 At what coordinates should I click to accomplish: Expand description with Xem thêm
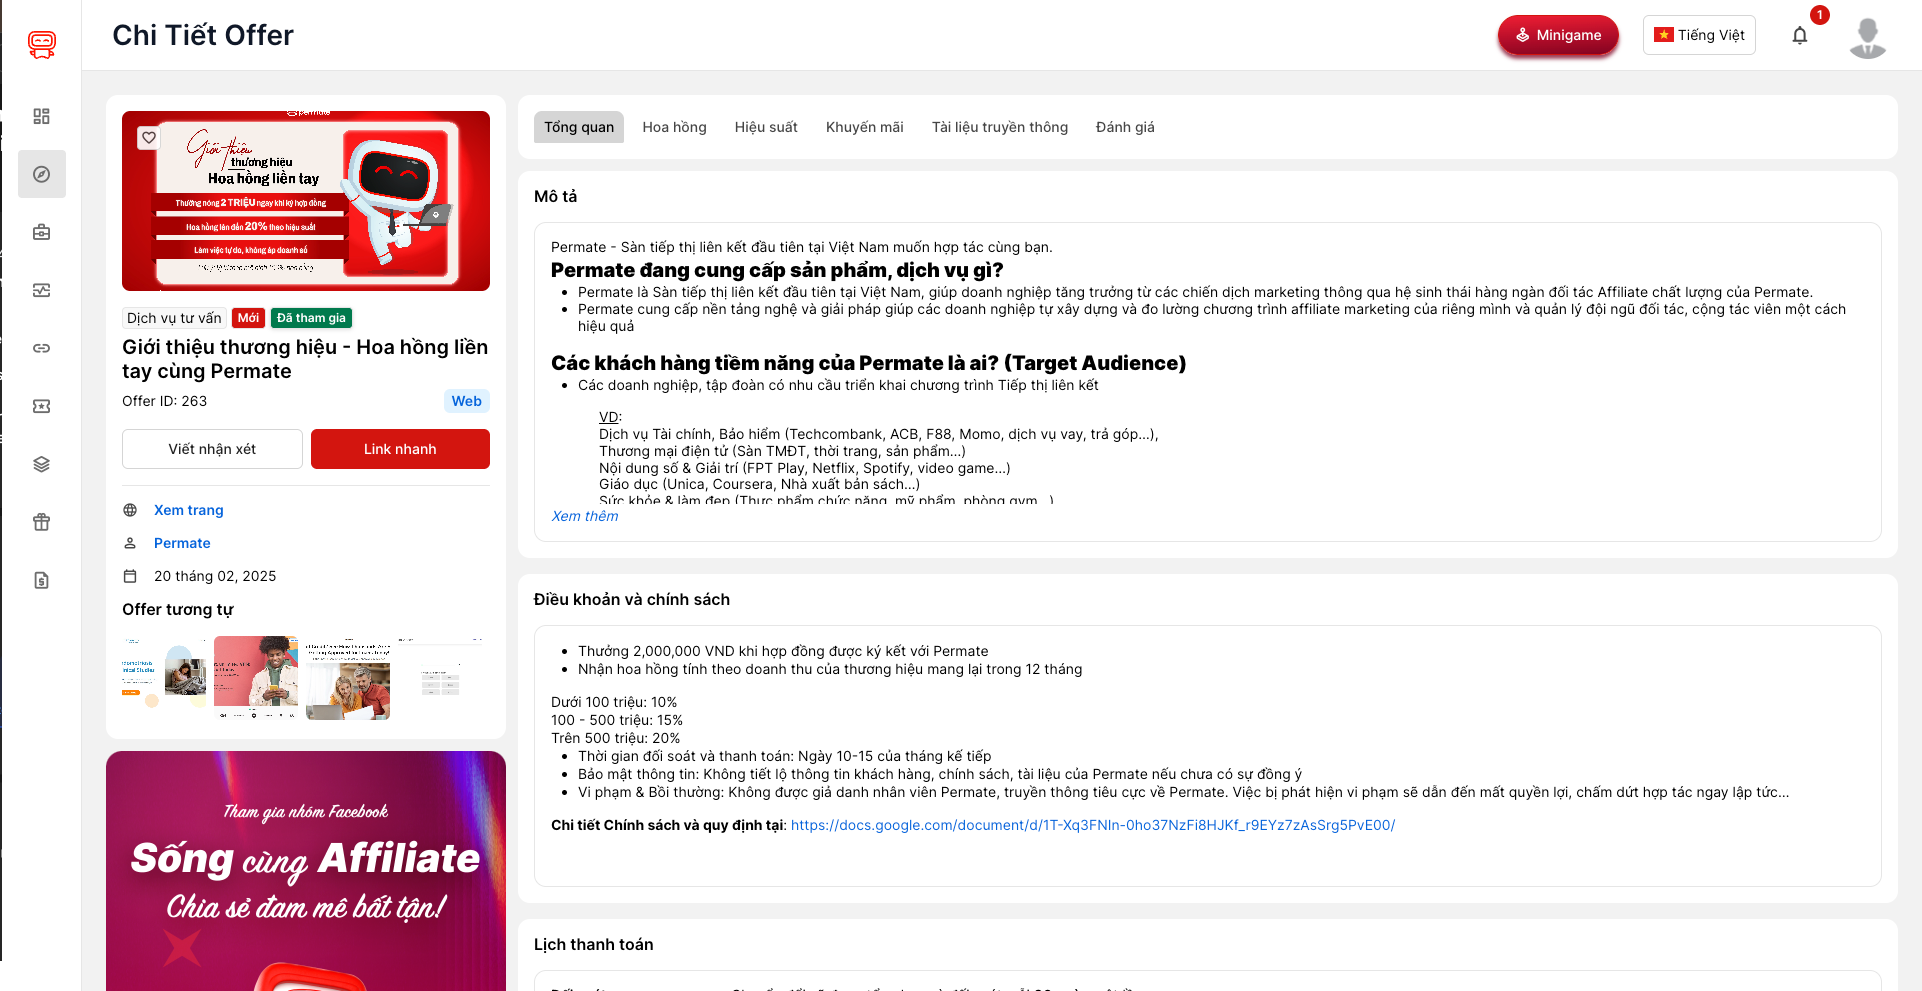[585, 516]
